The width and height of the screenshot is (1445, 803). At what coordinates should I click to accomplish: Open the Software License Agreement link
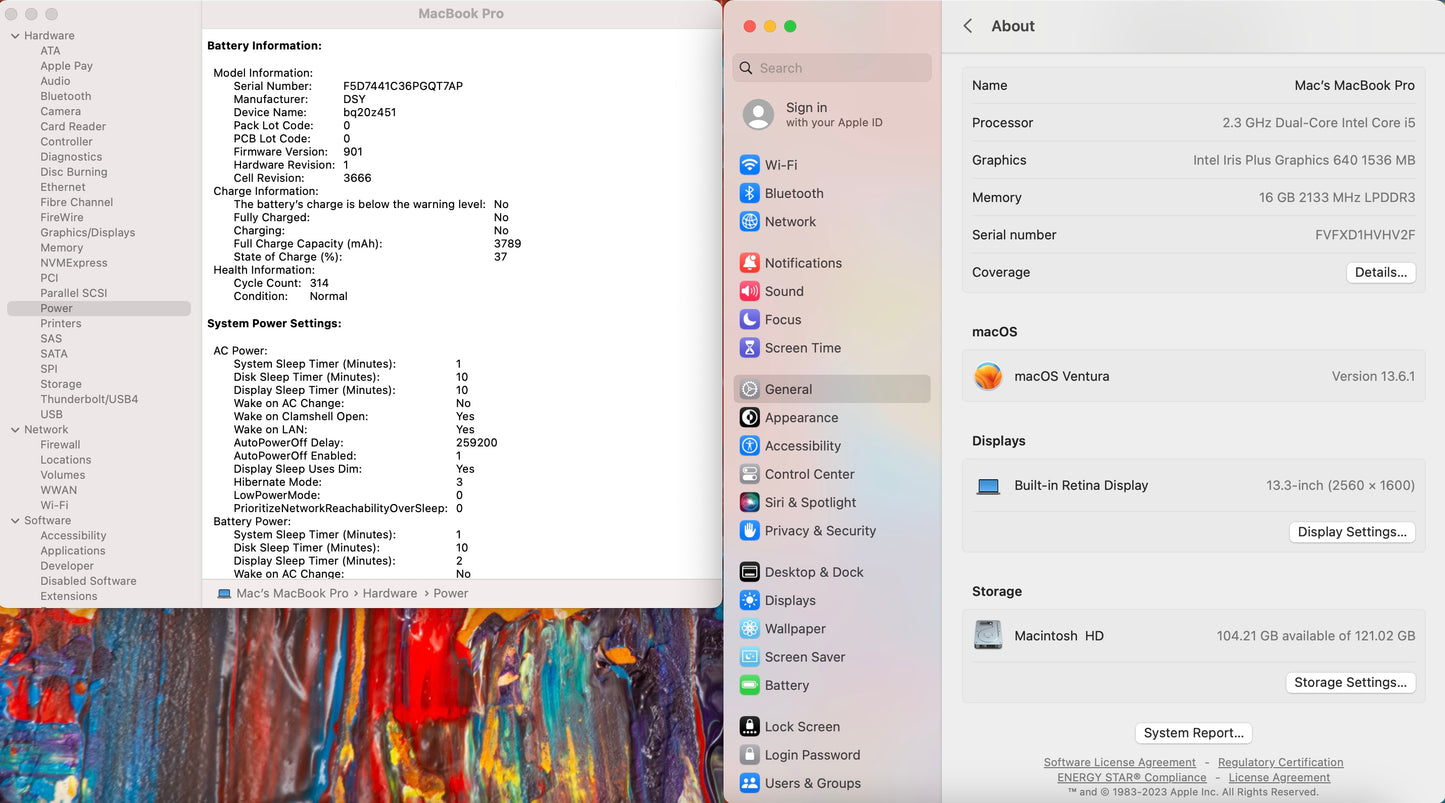click(x=1119, y=762)
